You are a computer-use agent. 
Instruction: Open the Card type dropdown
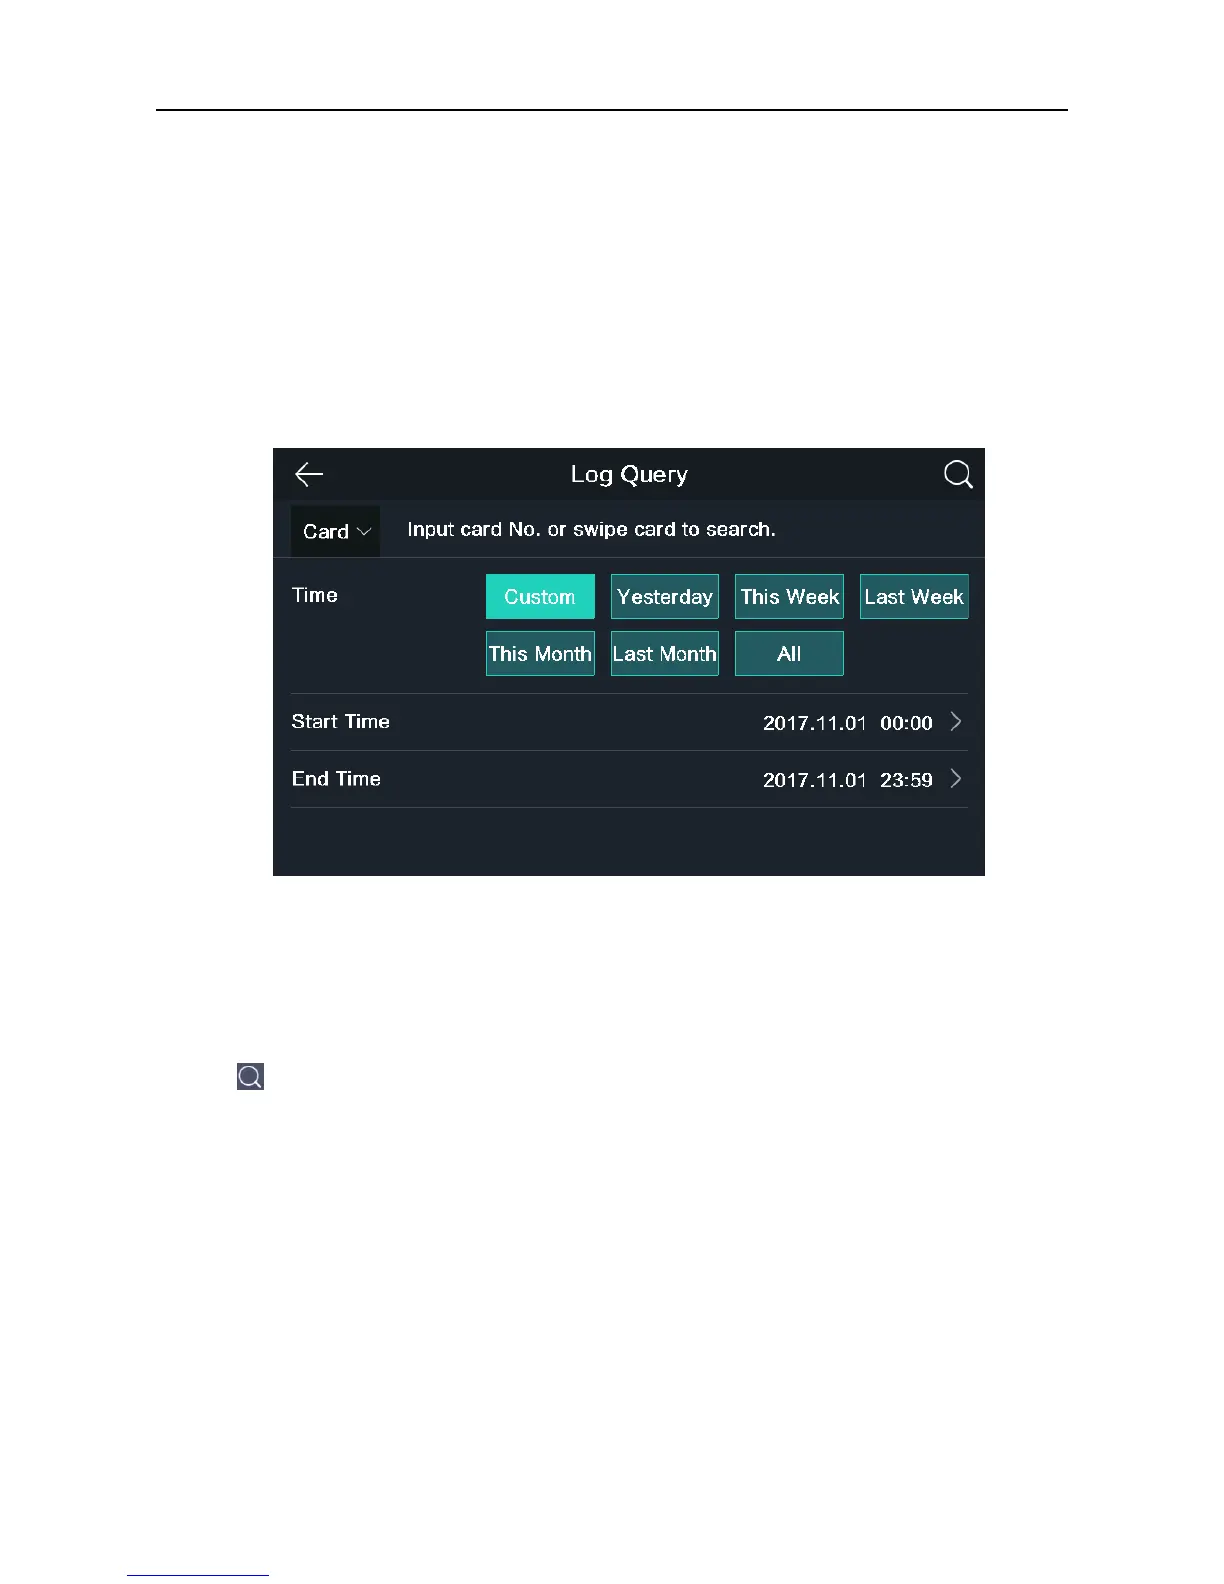point(336,531)
